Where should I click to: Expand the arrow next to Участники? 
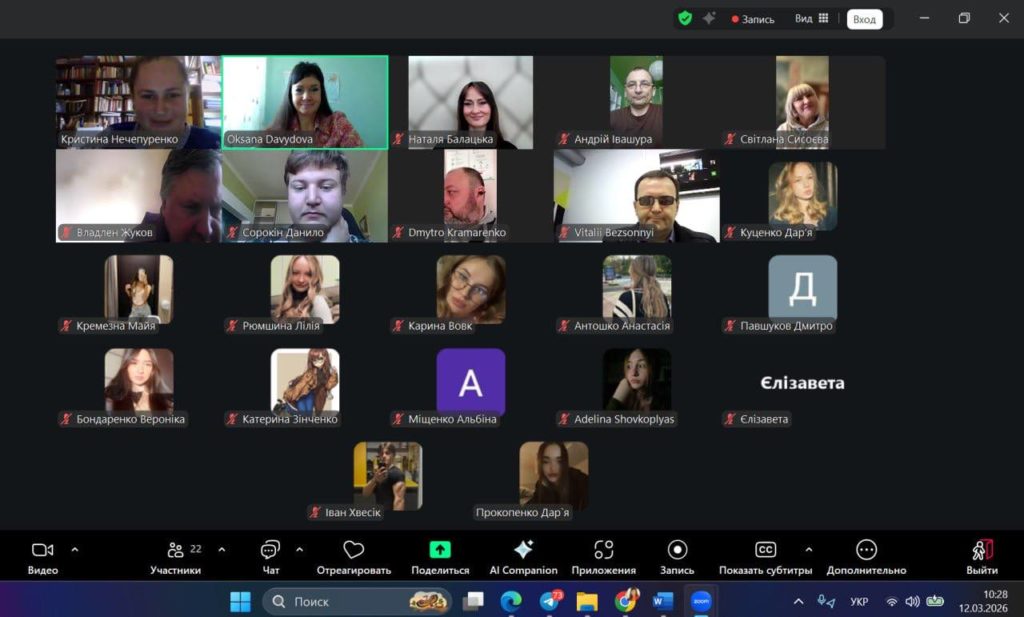[x=222, y=549]
